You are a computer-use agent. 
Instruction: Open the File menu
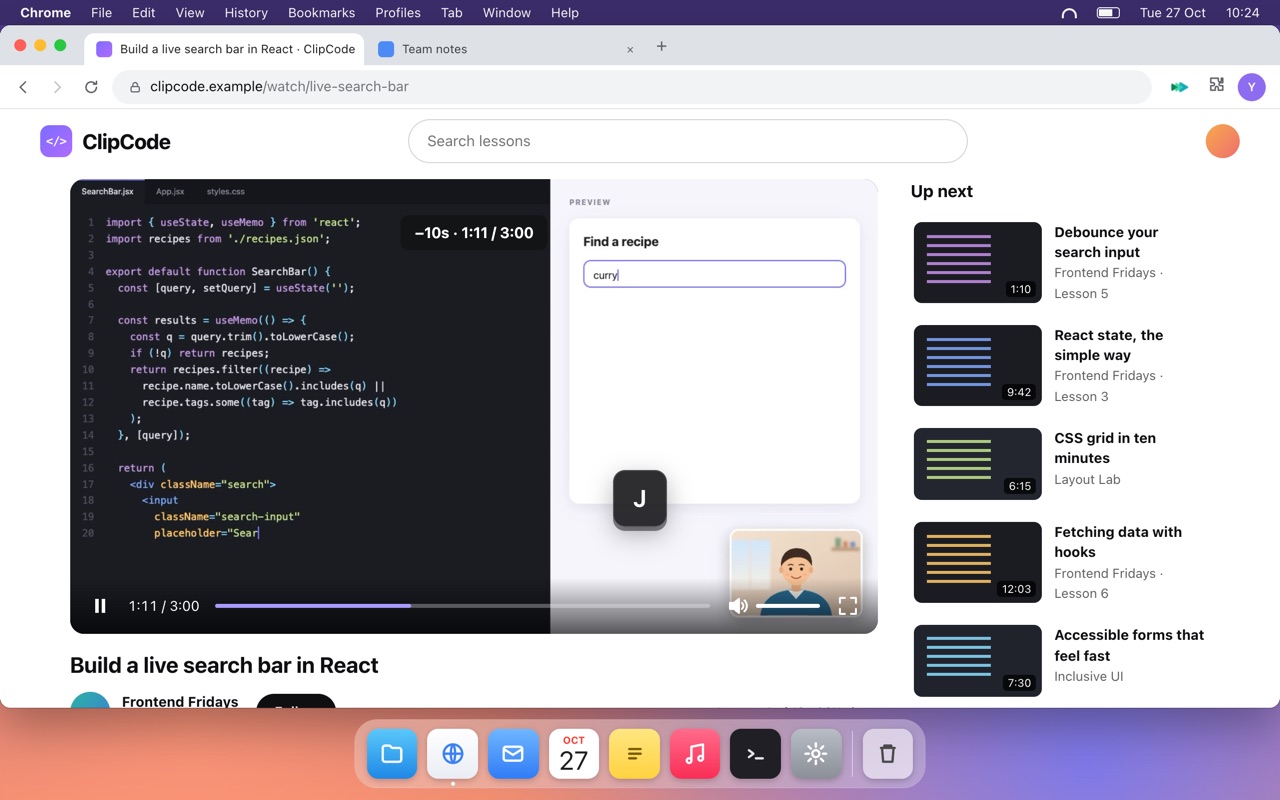click(x=101, y=13)
